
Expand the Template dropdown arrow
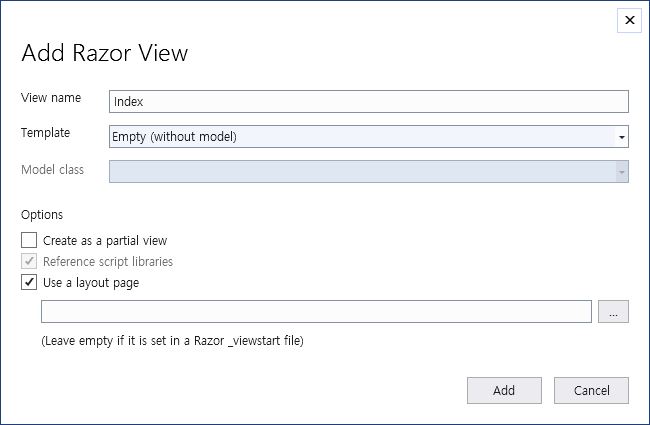pos(621,136)
